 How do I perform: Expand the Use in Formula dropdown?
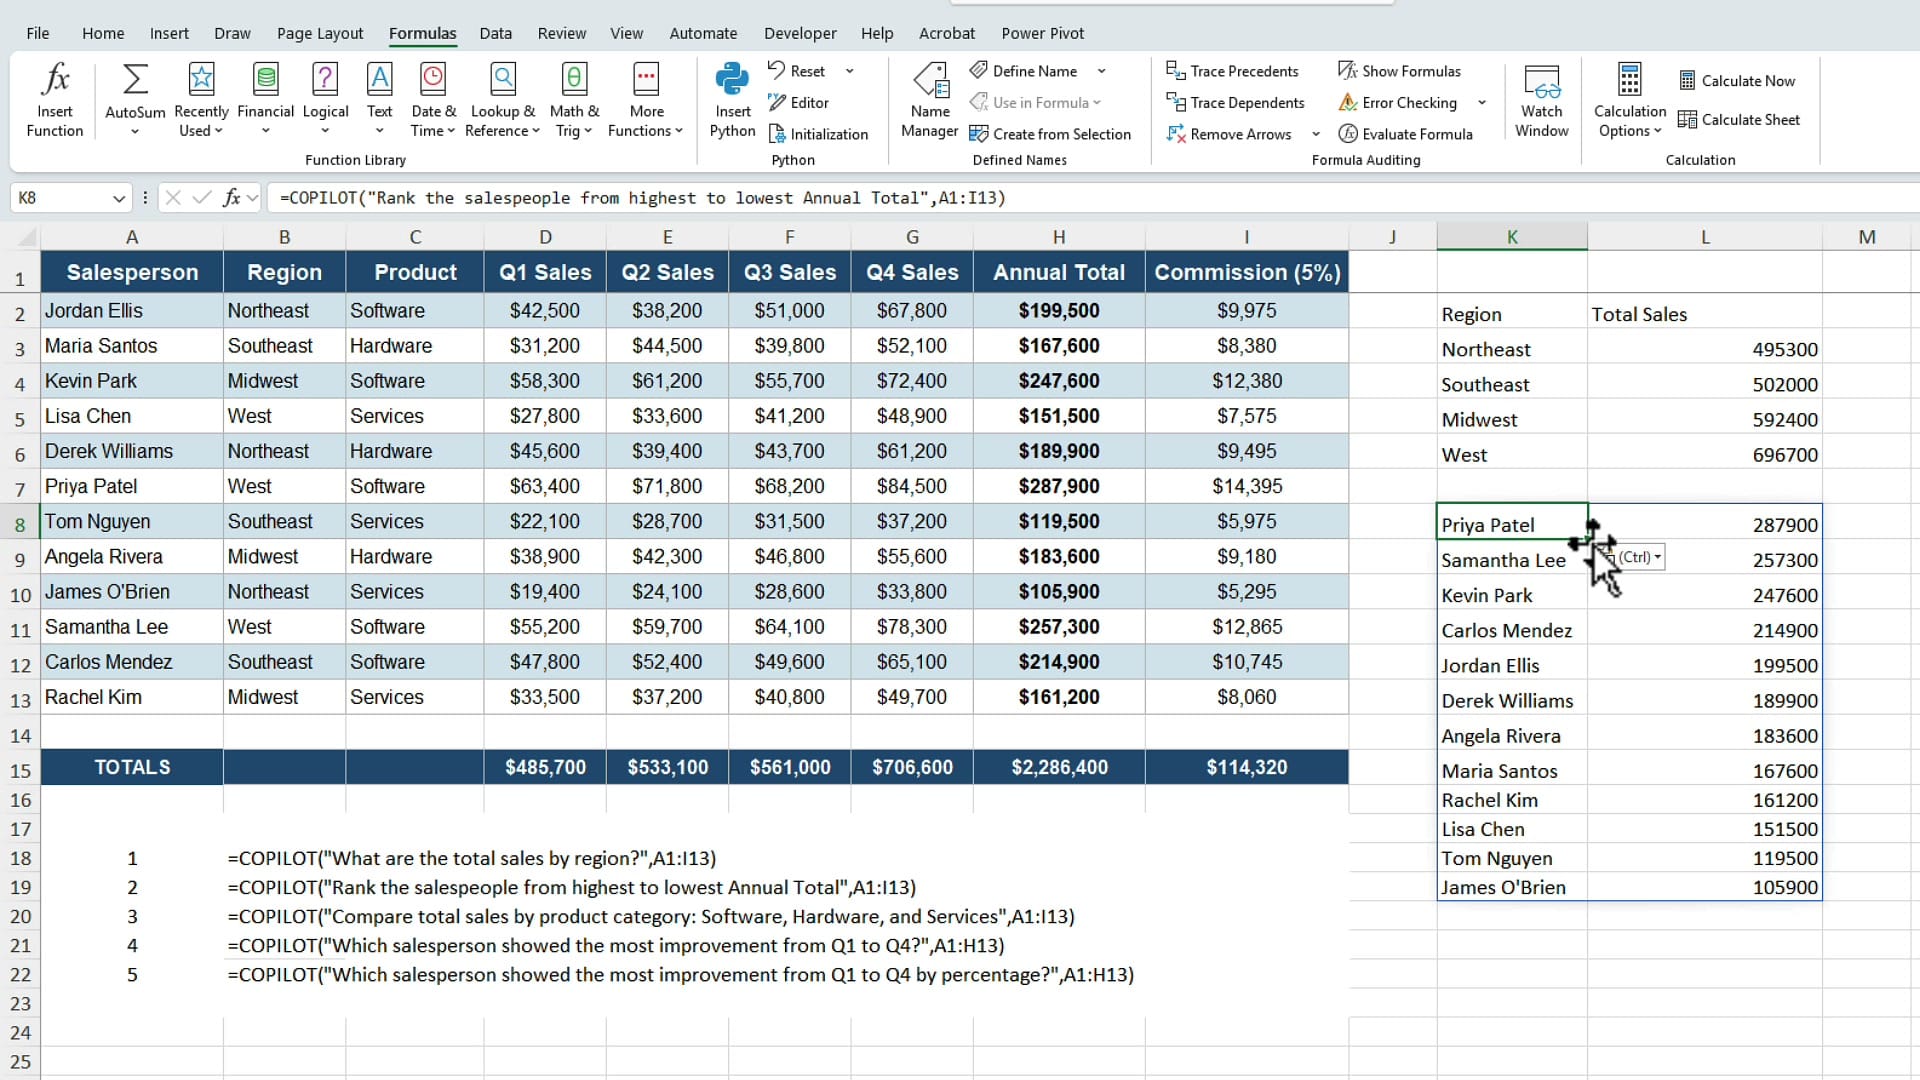pos(1096,102)
